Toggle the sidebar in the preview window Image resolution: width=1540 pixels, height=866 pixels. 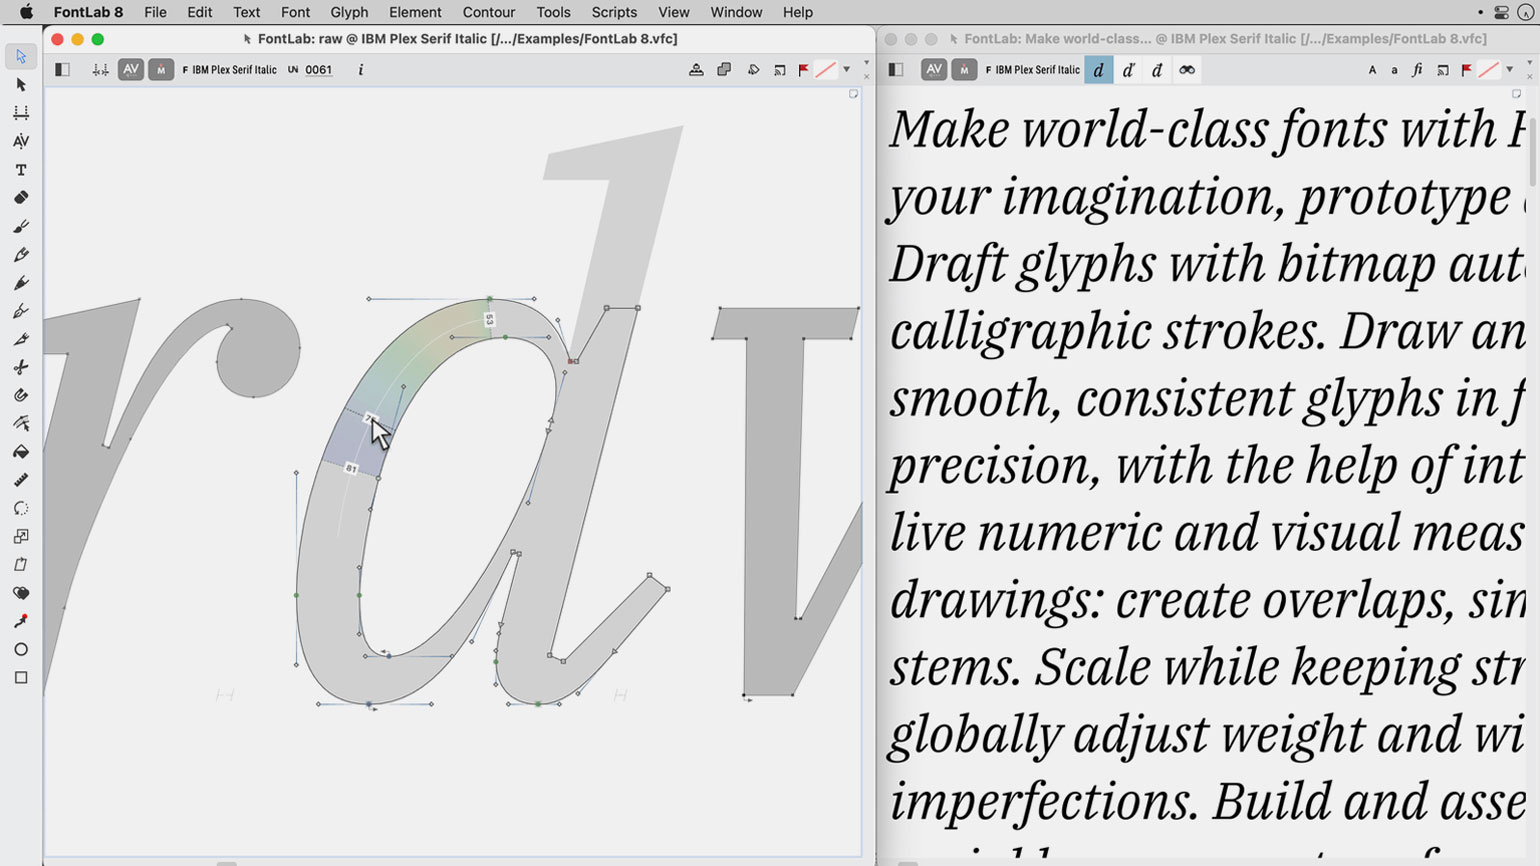(896, 70)
